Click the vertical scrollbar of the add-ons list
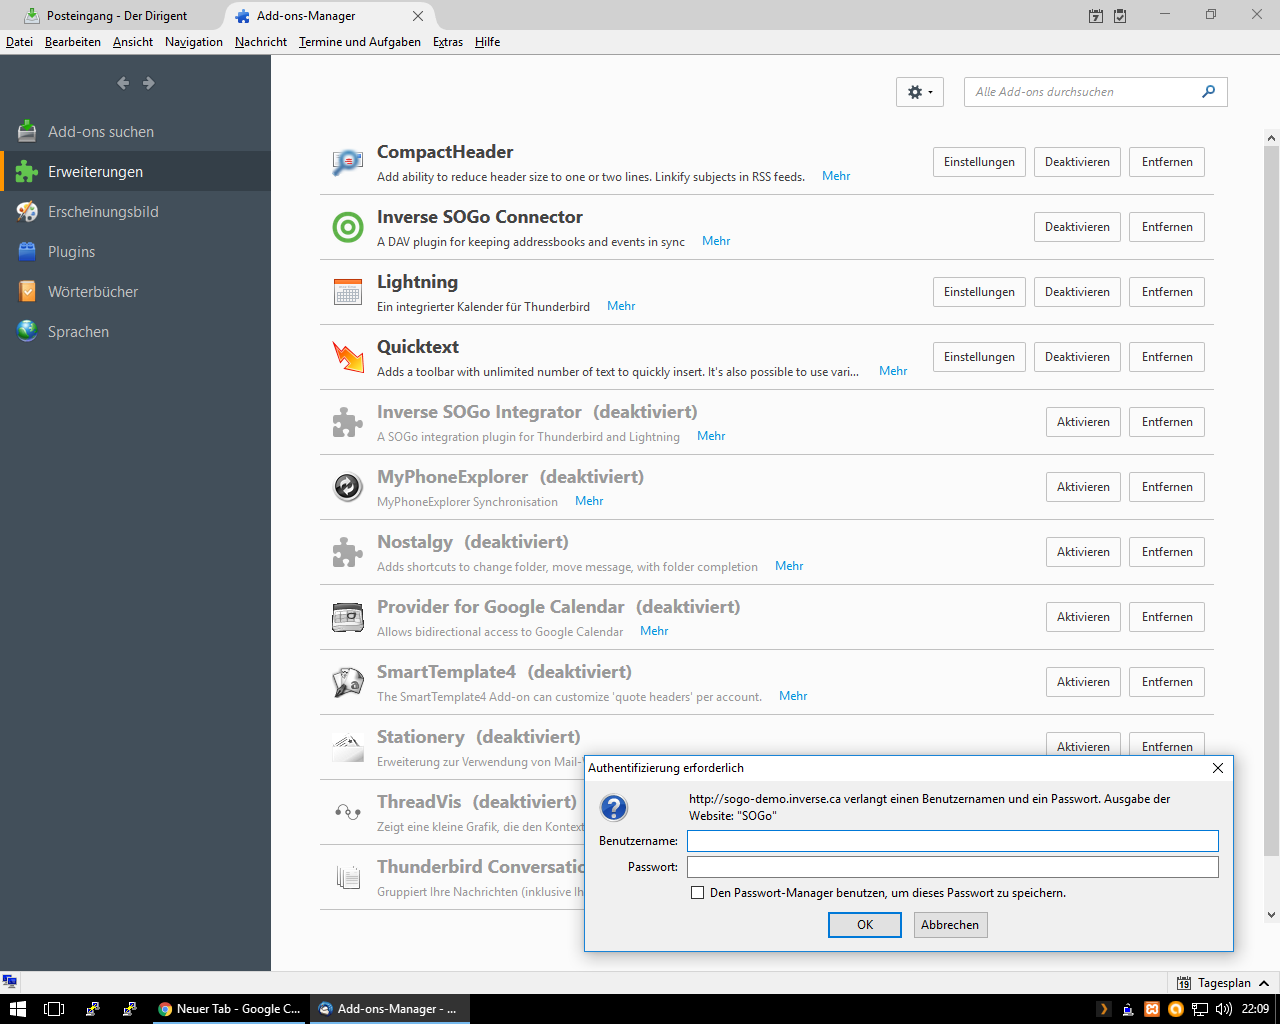The width and height of the screenshot is (1280, 1024). coord(1271,500)
